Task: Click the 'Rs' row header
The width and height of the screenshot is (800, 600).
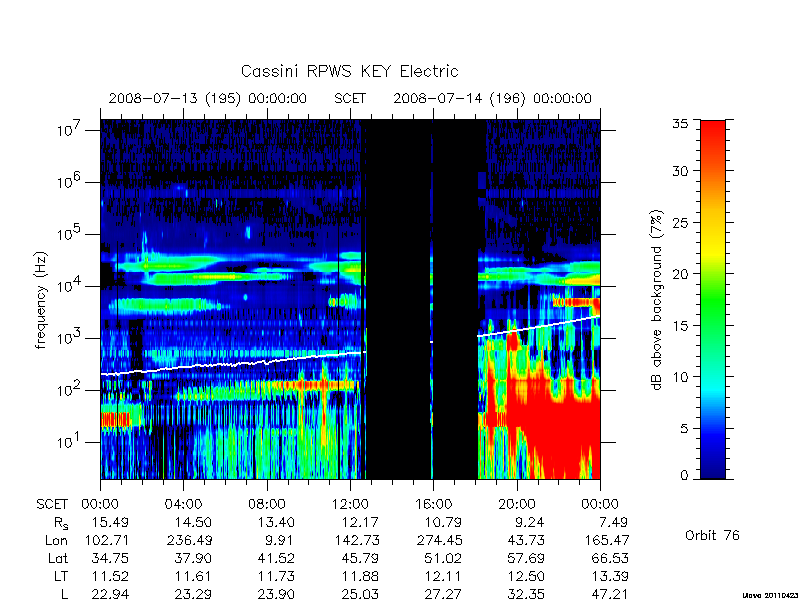Action: click(x=61, y=523)
